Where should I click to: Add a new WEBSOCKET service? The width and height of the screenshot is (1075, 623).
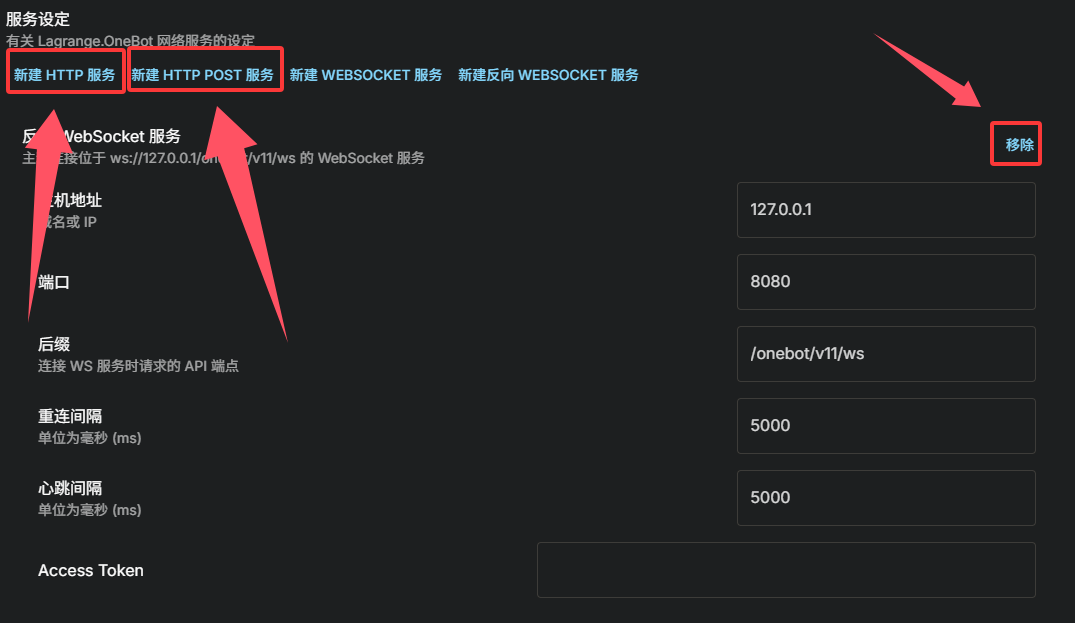365,75
